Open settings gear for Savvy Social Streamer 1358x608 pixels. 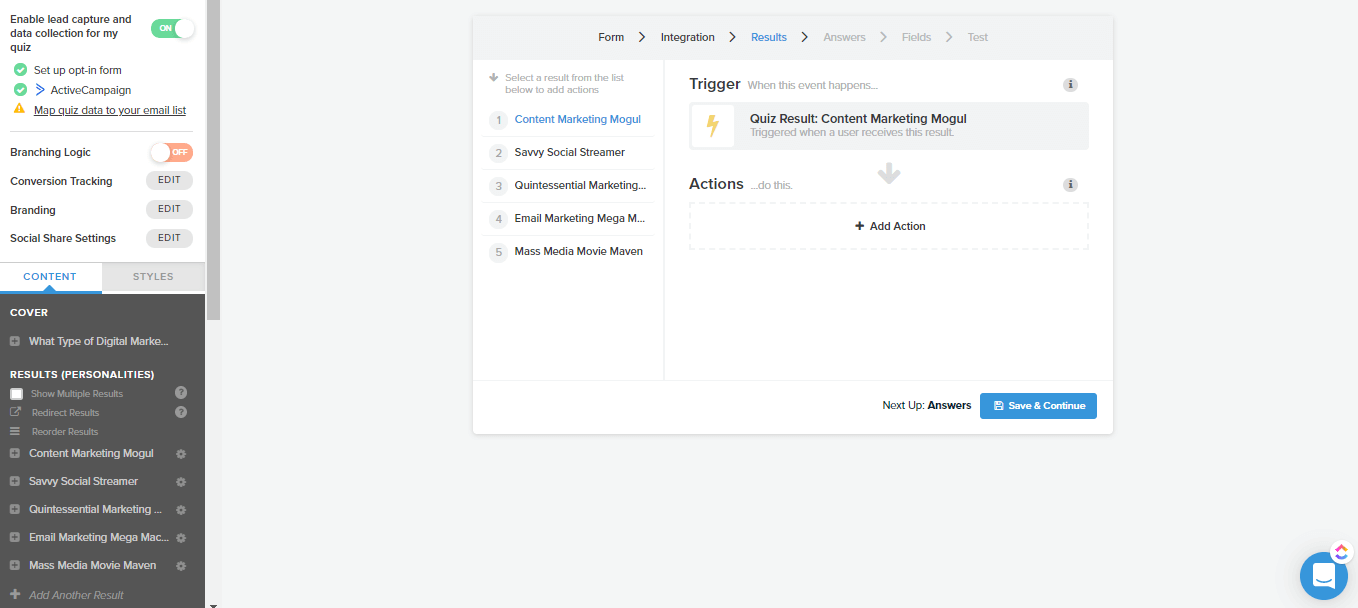pyautogui.click(x=181, y=482)
